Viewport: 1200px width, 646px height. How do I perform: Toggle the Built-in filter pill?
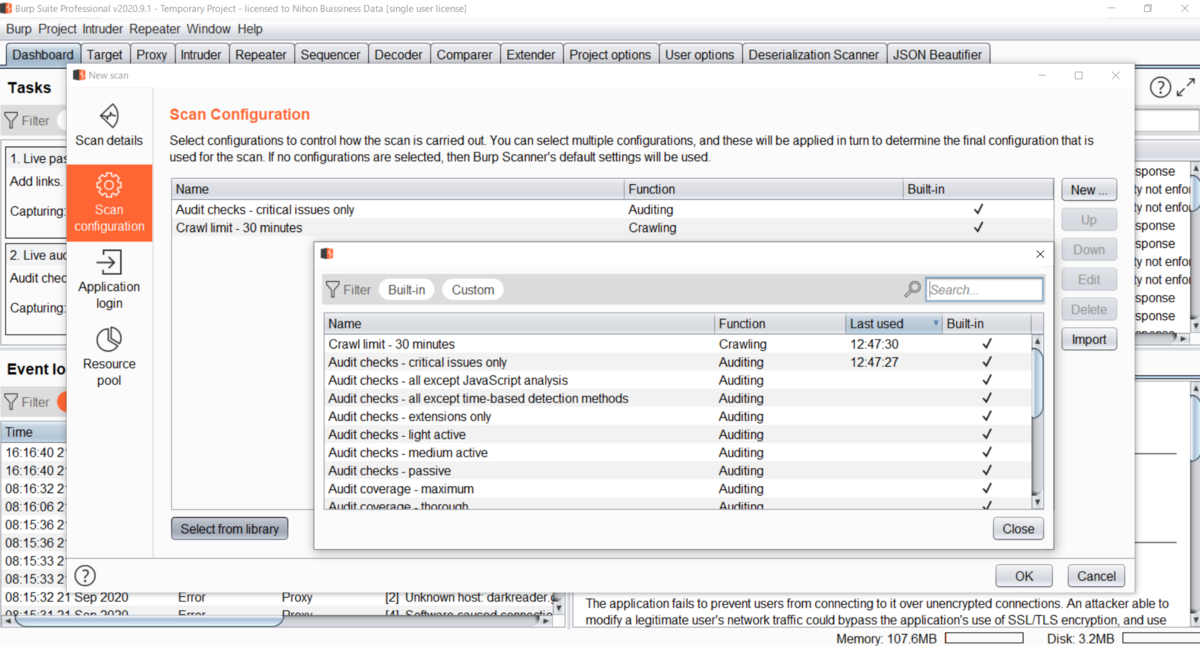point(406,290)
